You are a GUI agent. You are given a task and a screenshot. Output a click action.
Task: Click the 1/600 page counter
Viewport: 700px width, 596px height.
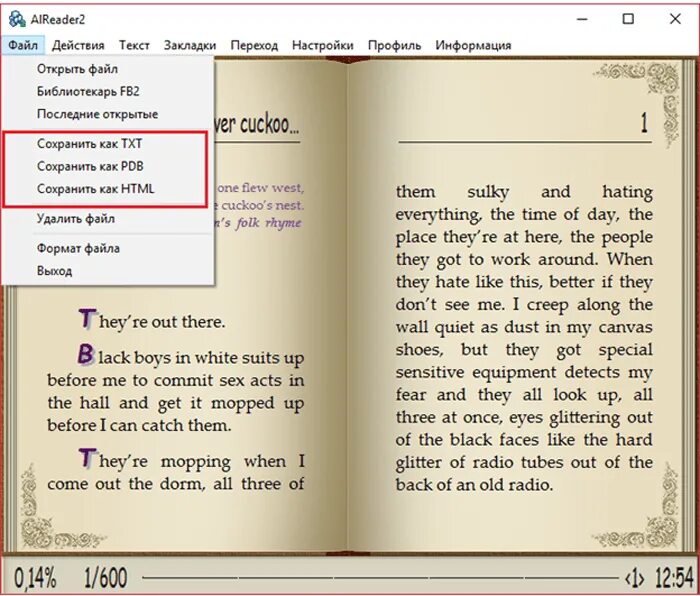[x=106, y=578]
